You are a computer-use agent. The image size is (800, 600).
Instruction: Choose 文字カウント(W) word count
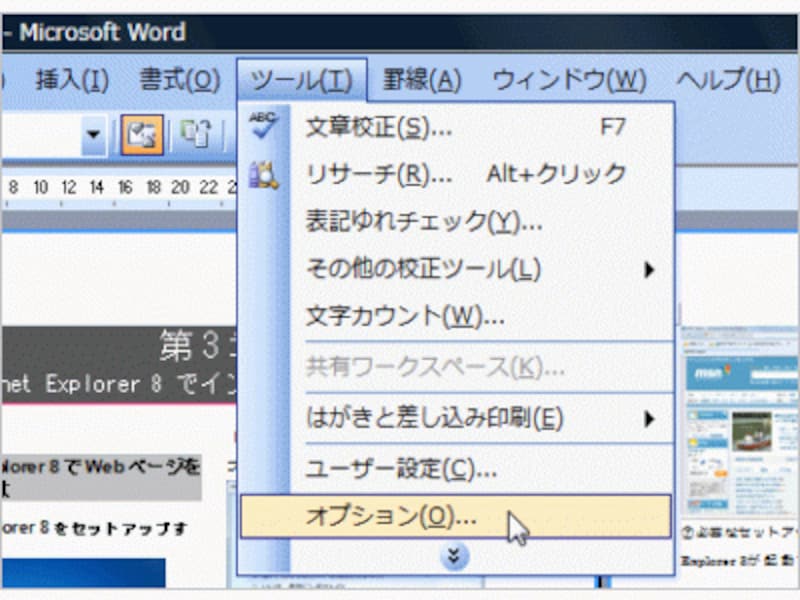pyautogui.click(x=457, y=316)
